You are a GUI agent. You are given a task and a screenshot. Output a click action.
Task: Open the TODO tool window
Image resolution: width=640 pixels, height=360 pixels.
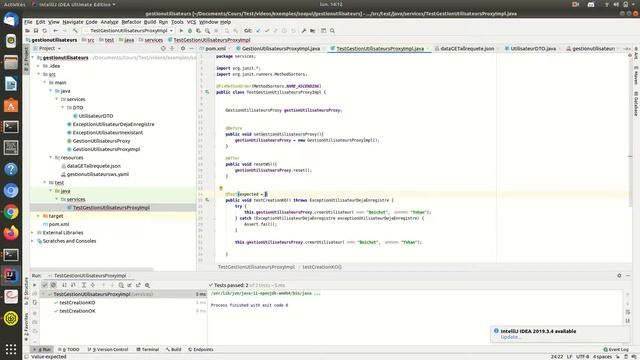[x=69, y=350]
